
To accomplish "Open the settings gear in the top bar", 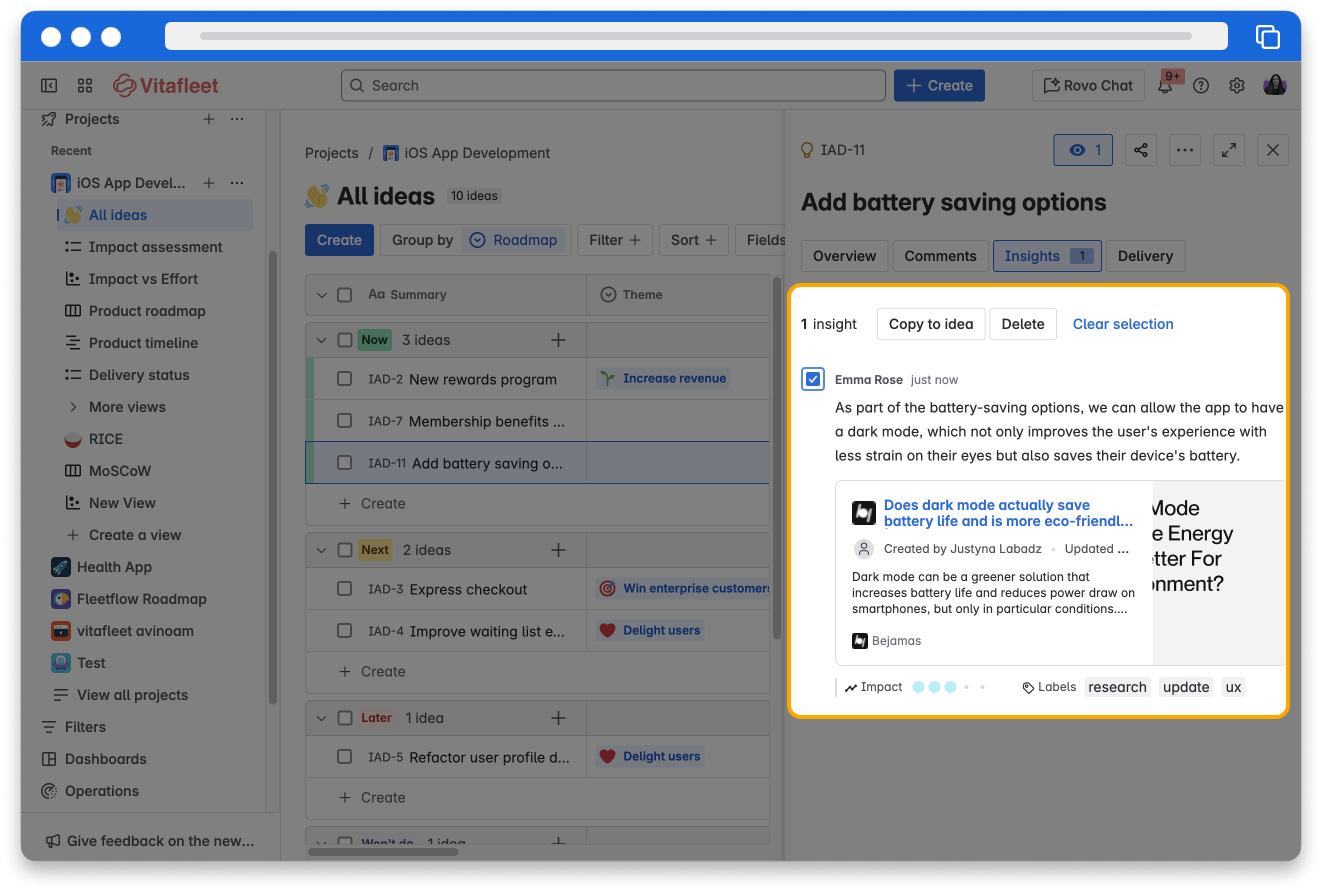I will [x=1237, y=86].
